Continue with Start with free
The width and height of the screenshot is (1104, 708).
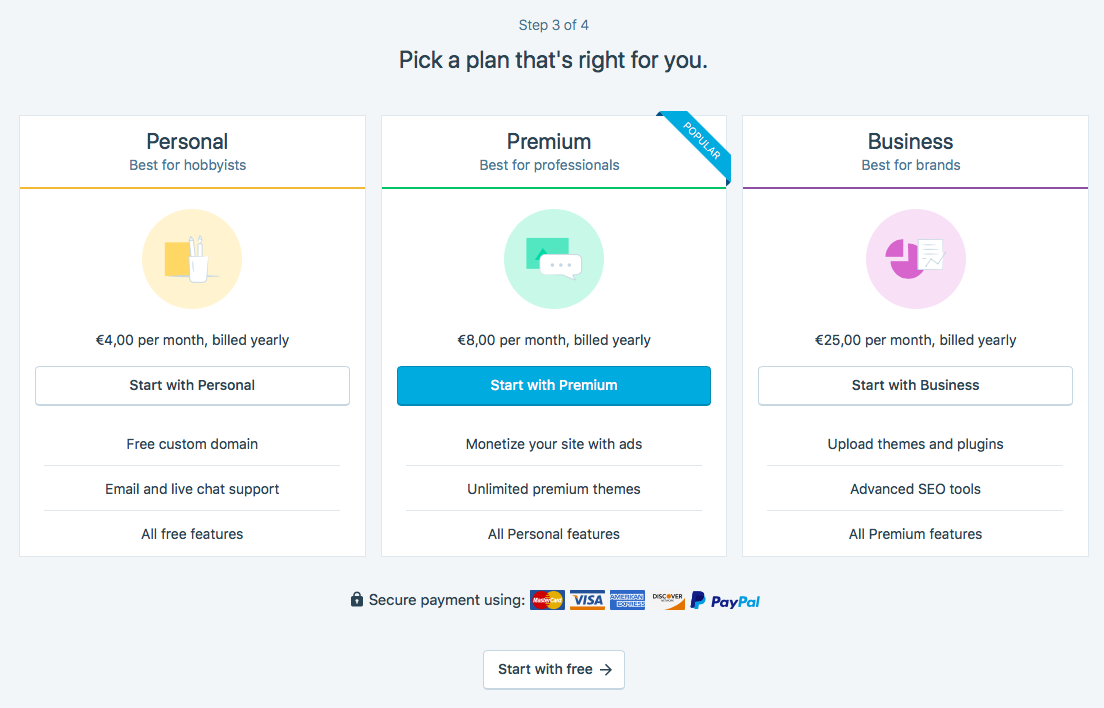553,669
